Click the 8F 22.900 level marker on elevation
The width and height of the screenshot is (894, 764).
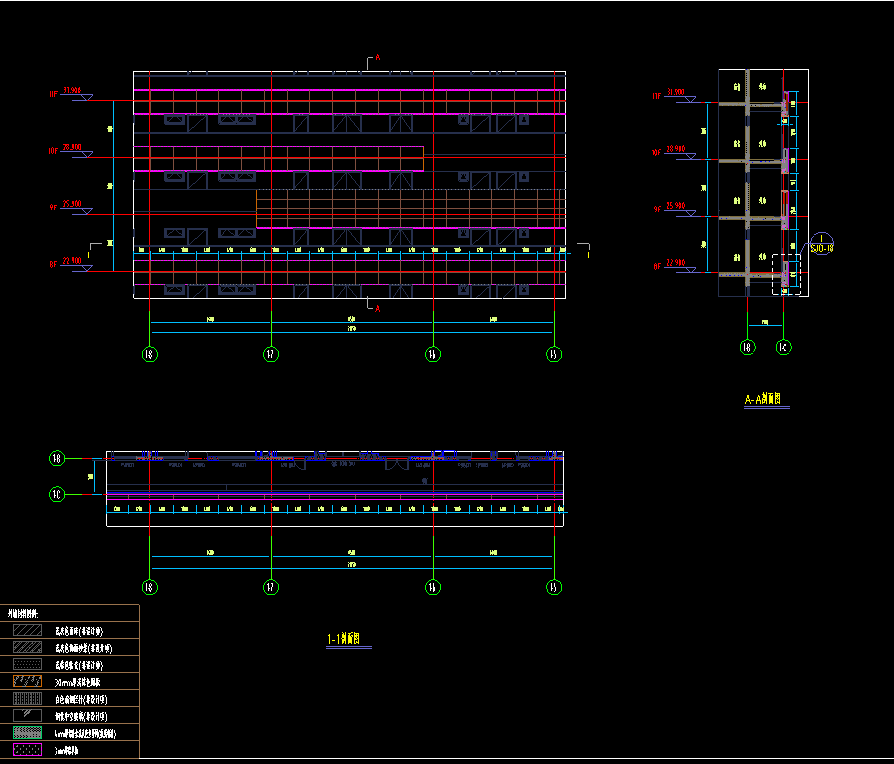[71, 264]
